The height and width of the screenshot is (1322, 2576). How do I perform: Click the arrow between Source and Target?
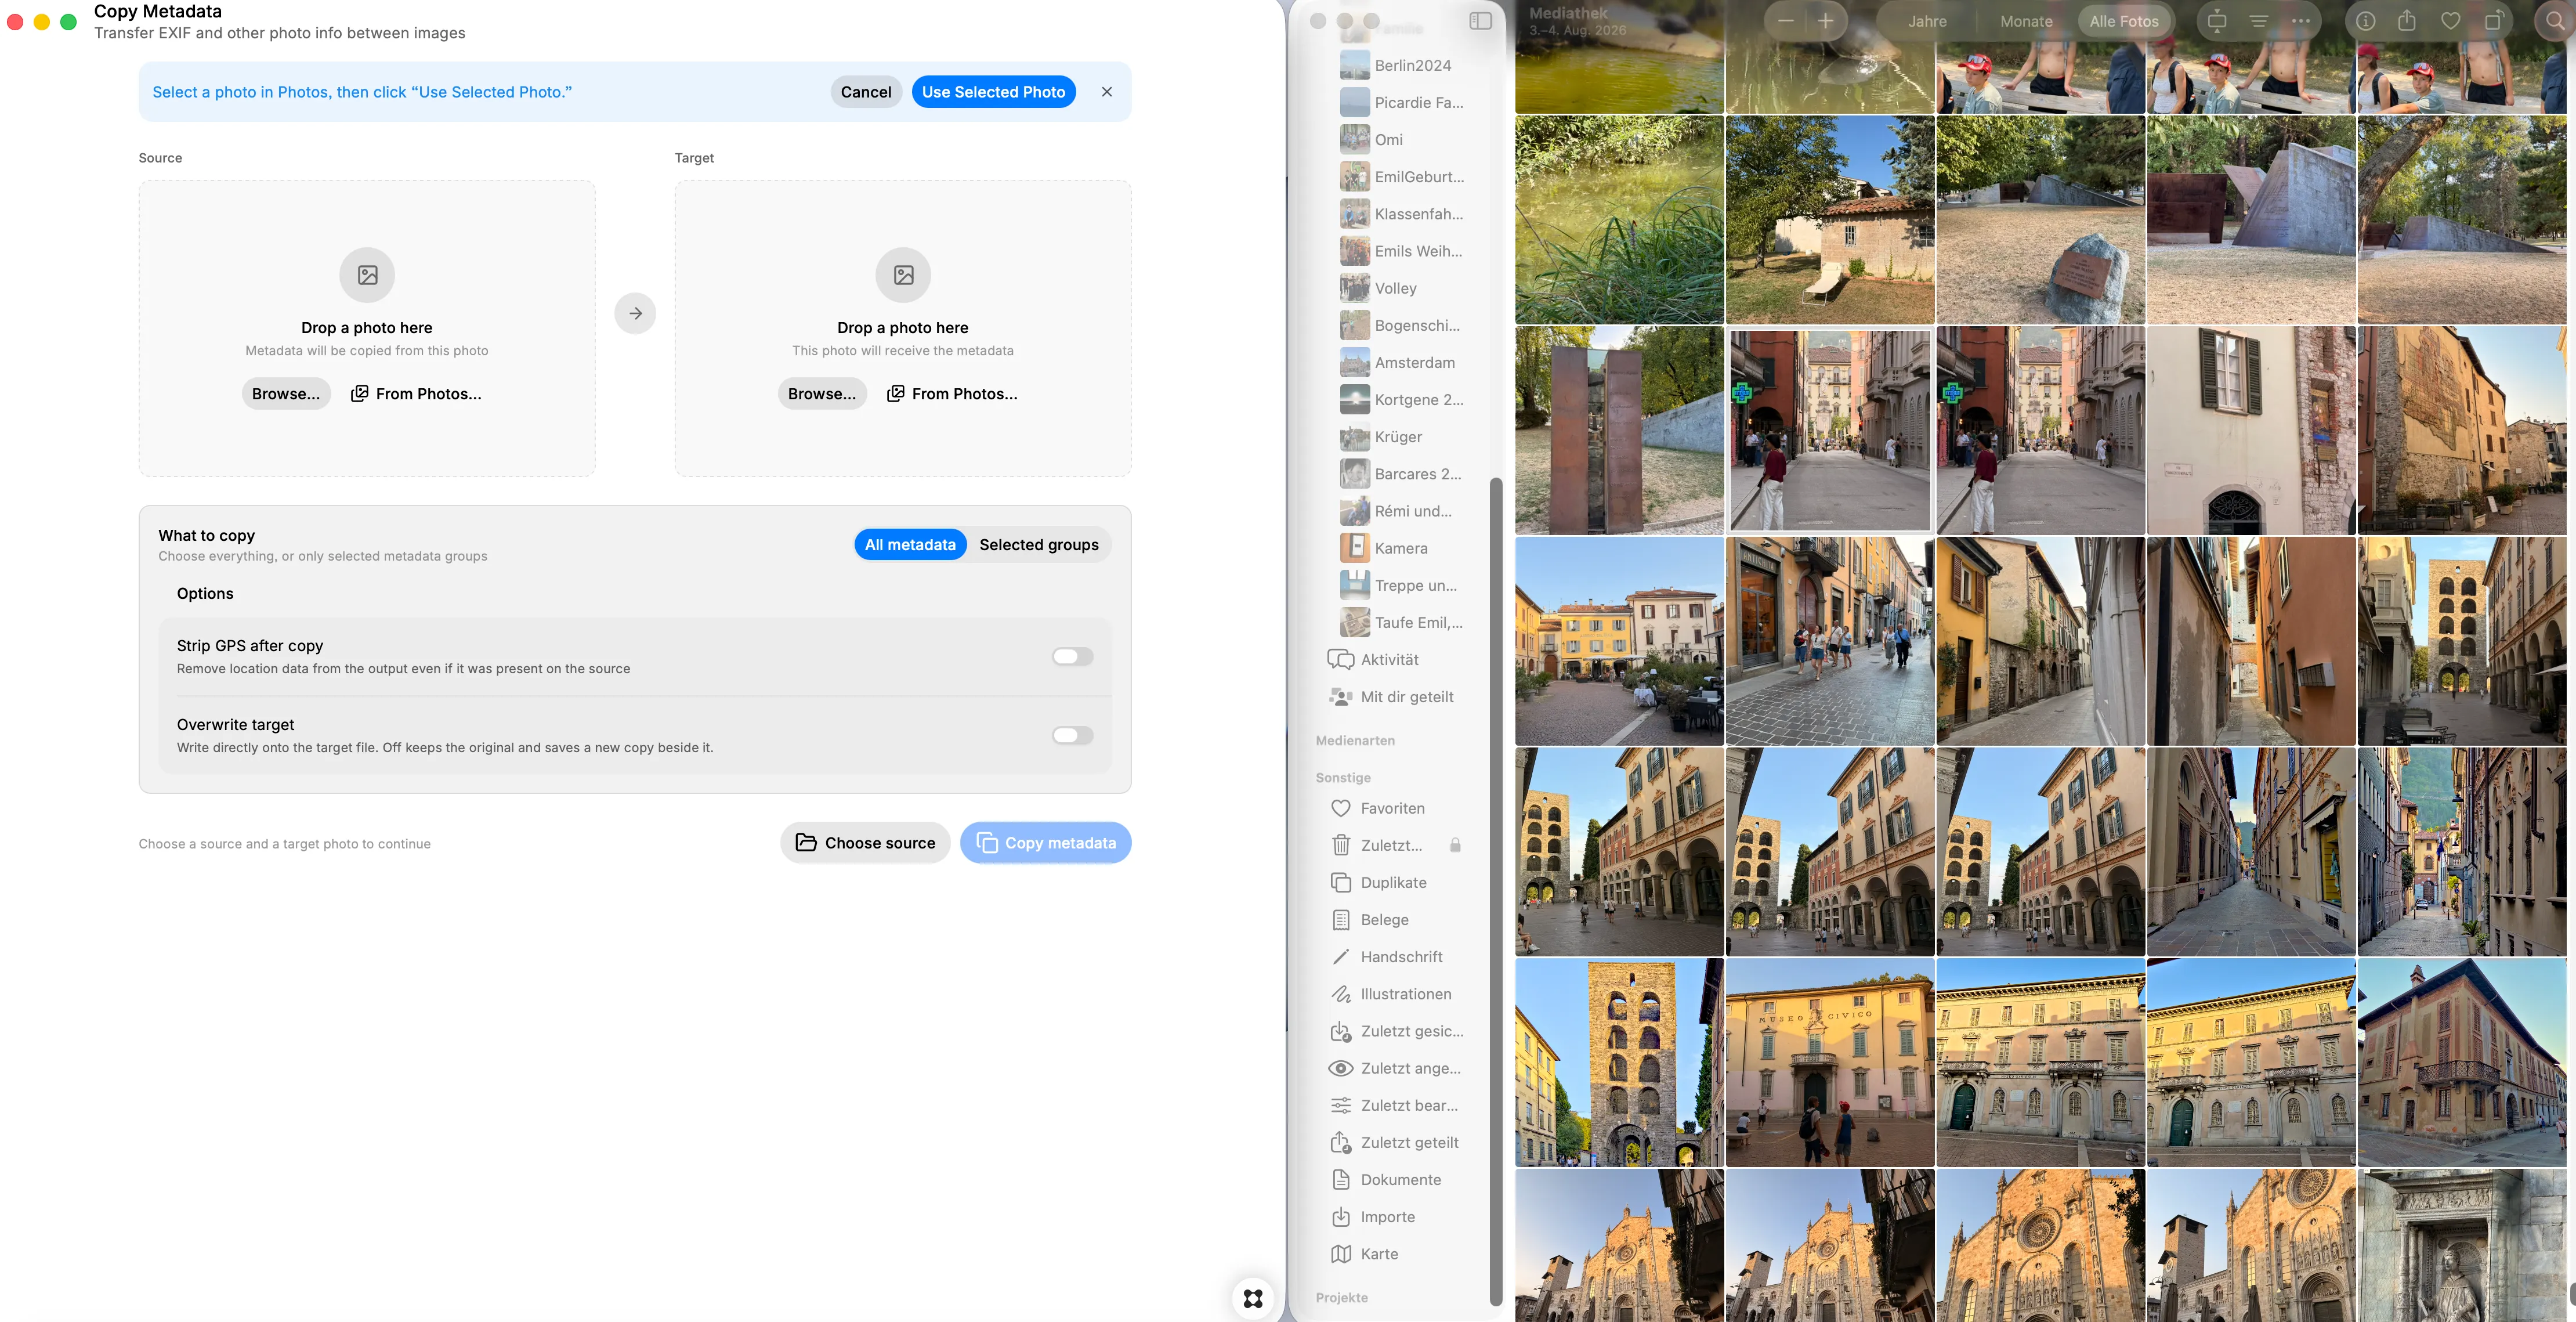635,313
